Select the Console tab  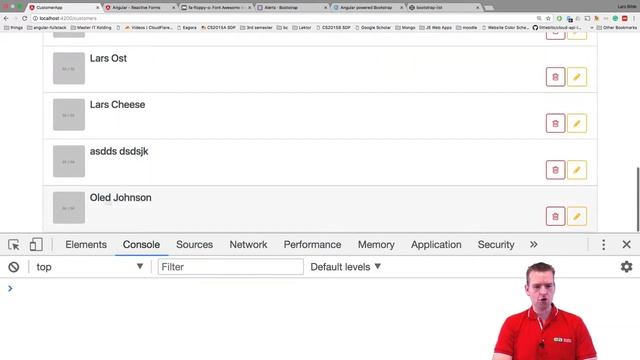point(141,244)
